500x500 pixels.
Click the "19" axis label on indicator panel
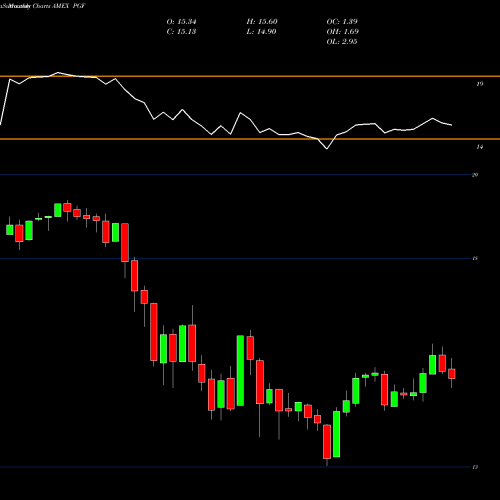click(479, 84)
